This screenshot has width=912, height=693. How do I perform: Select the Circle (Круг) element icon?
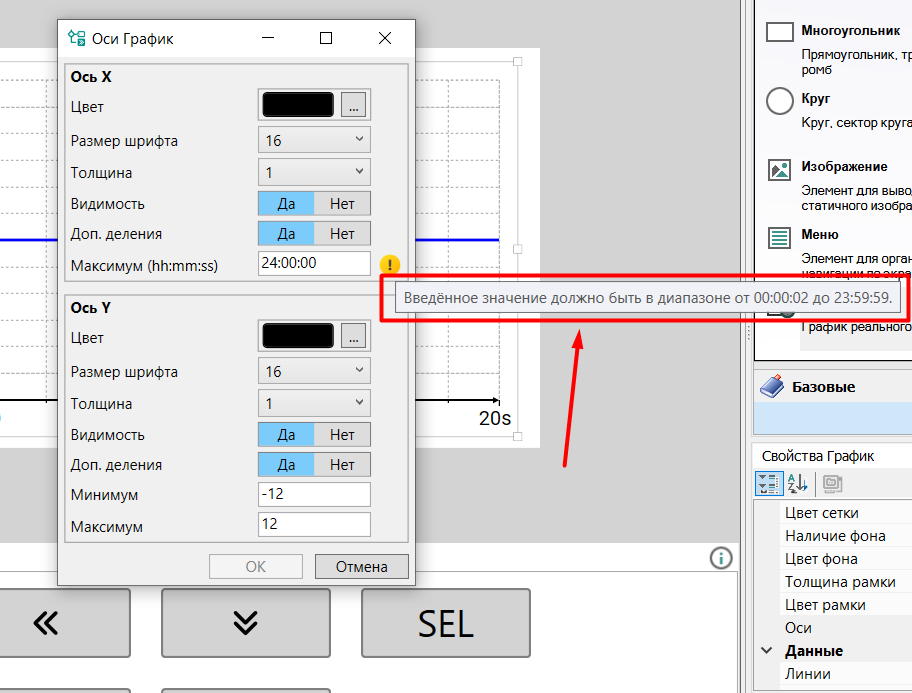pos(779,101)
